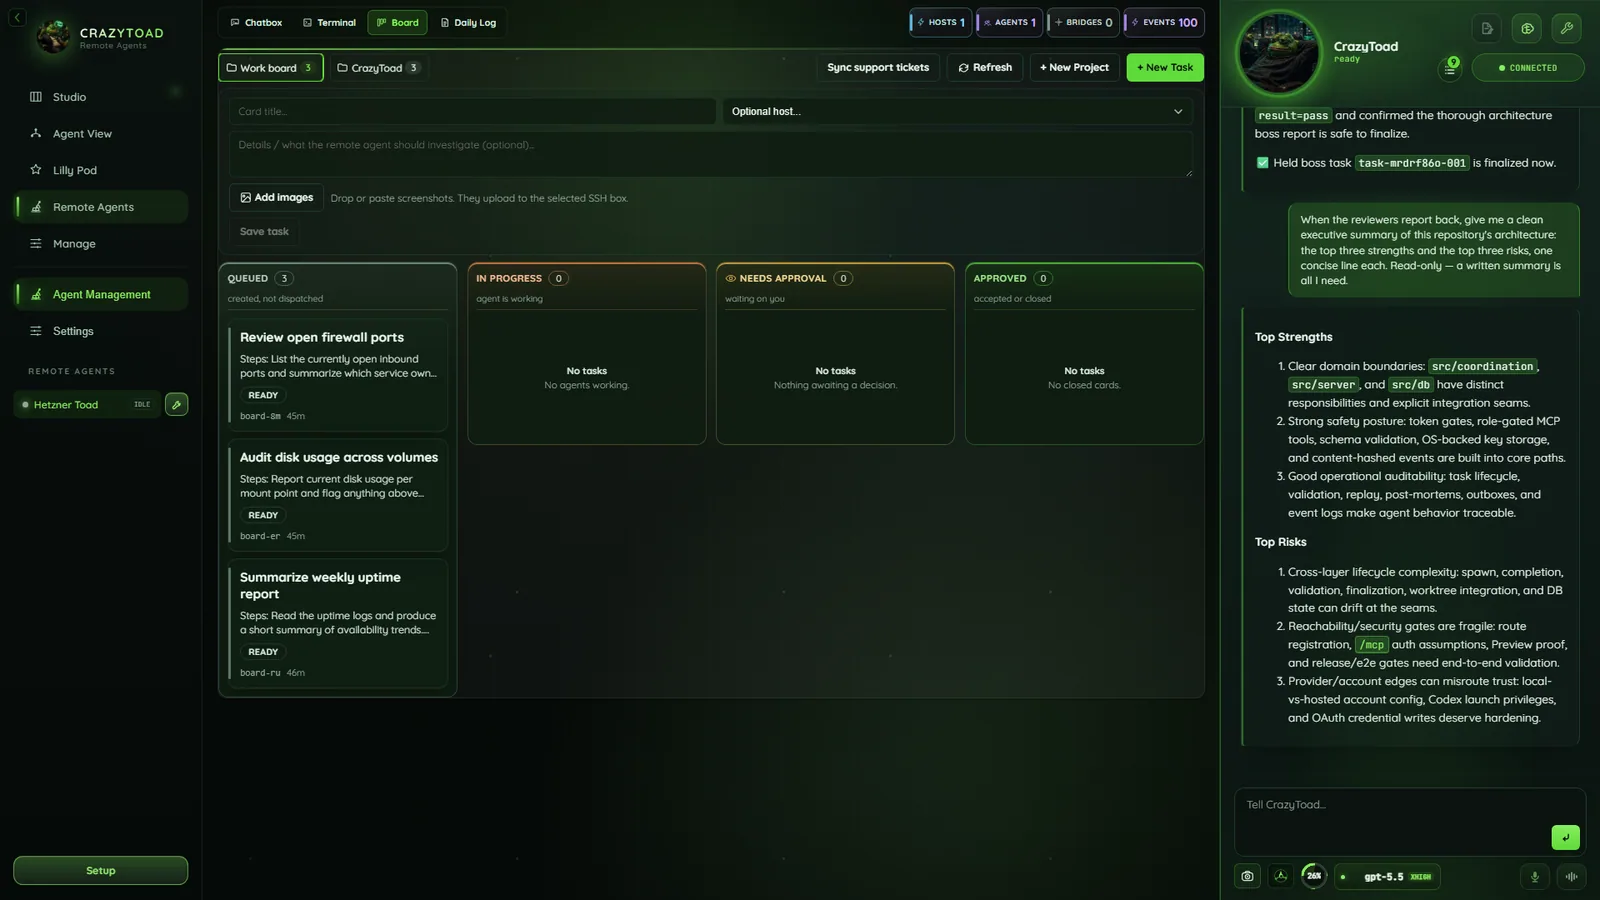Select the Board tab
Image resolution: width=1600 pixels, height=900 pixels.
point(397,22)
